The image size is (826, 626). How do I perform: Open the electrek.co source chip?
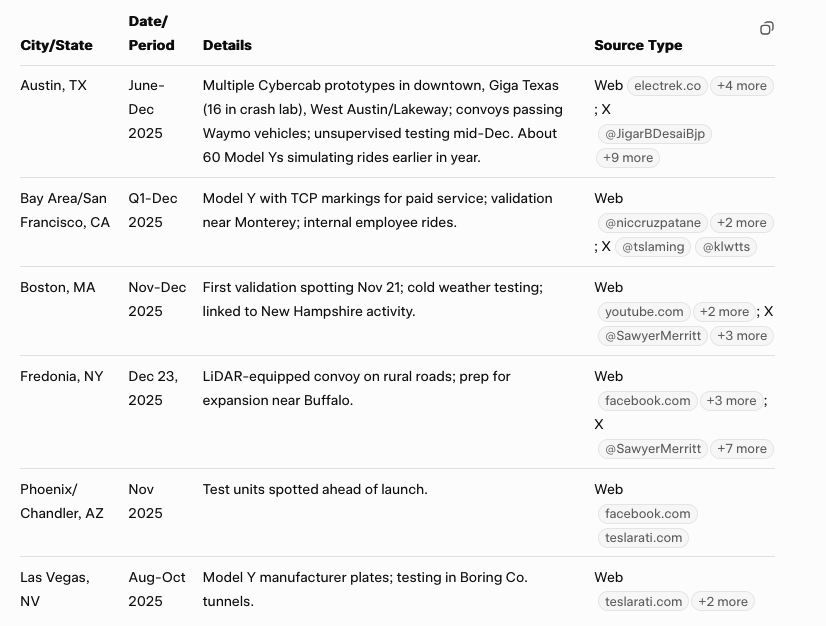point(668,86)
